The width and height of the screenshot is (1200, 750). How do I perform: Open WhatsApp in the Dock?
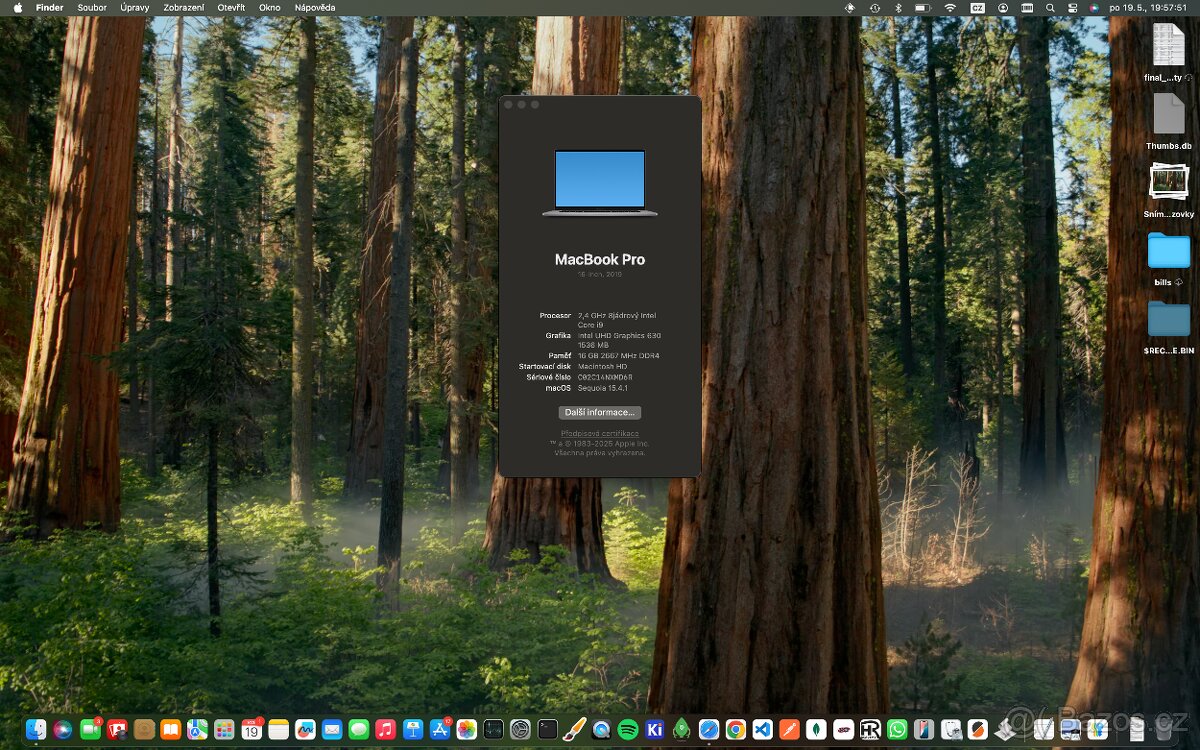(897, 730)
